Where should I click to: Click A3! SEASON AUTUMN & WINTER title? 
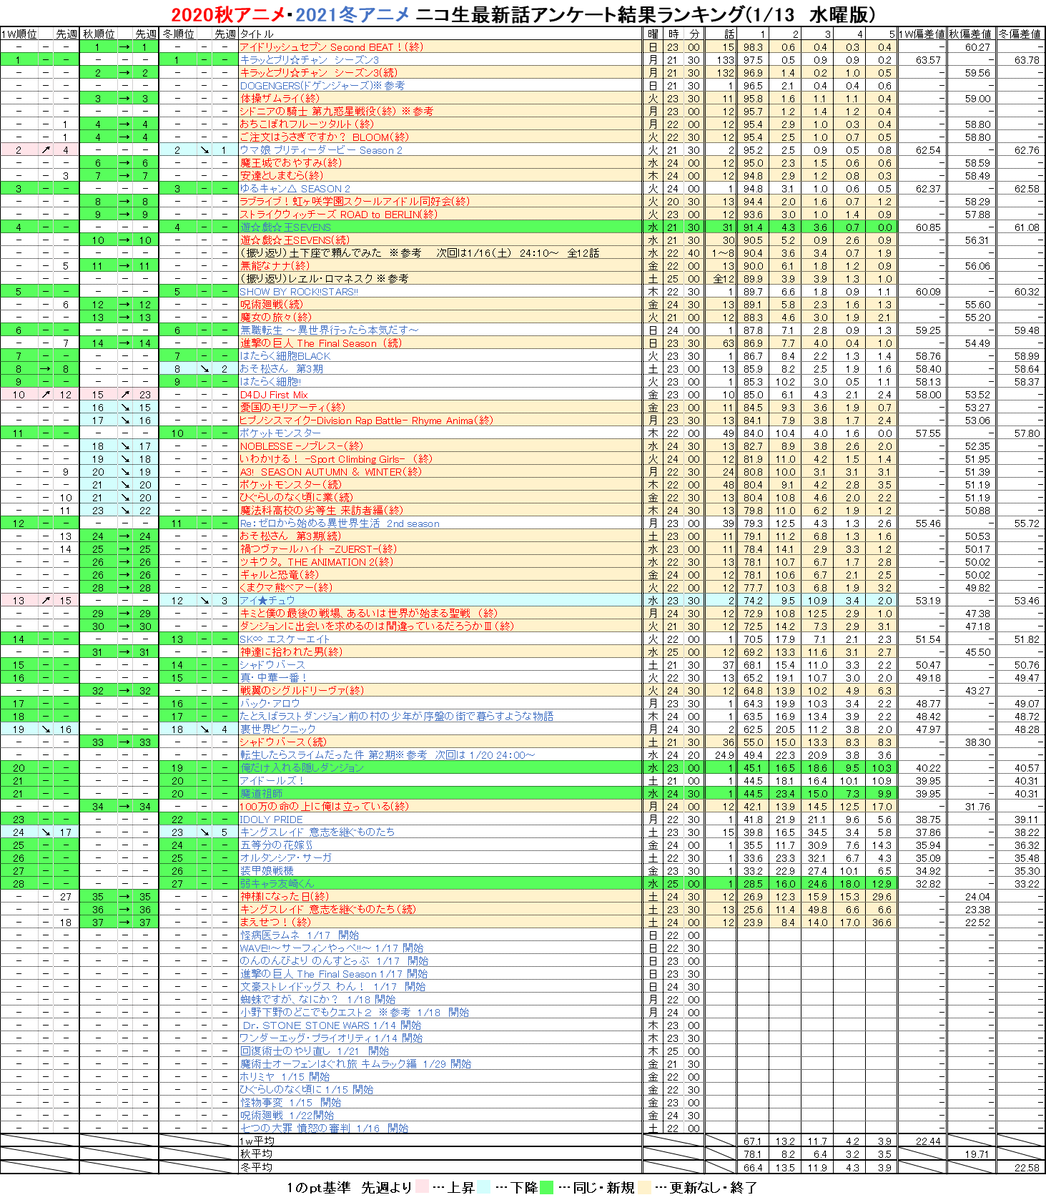[331, 472]
